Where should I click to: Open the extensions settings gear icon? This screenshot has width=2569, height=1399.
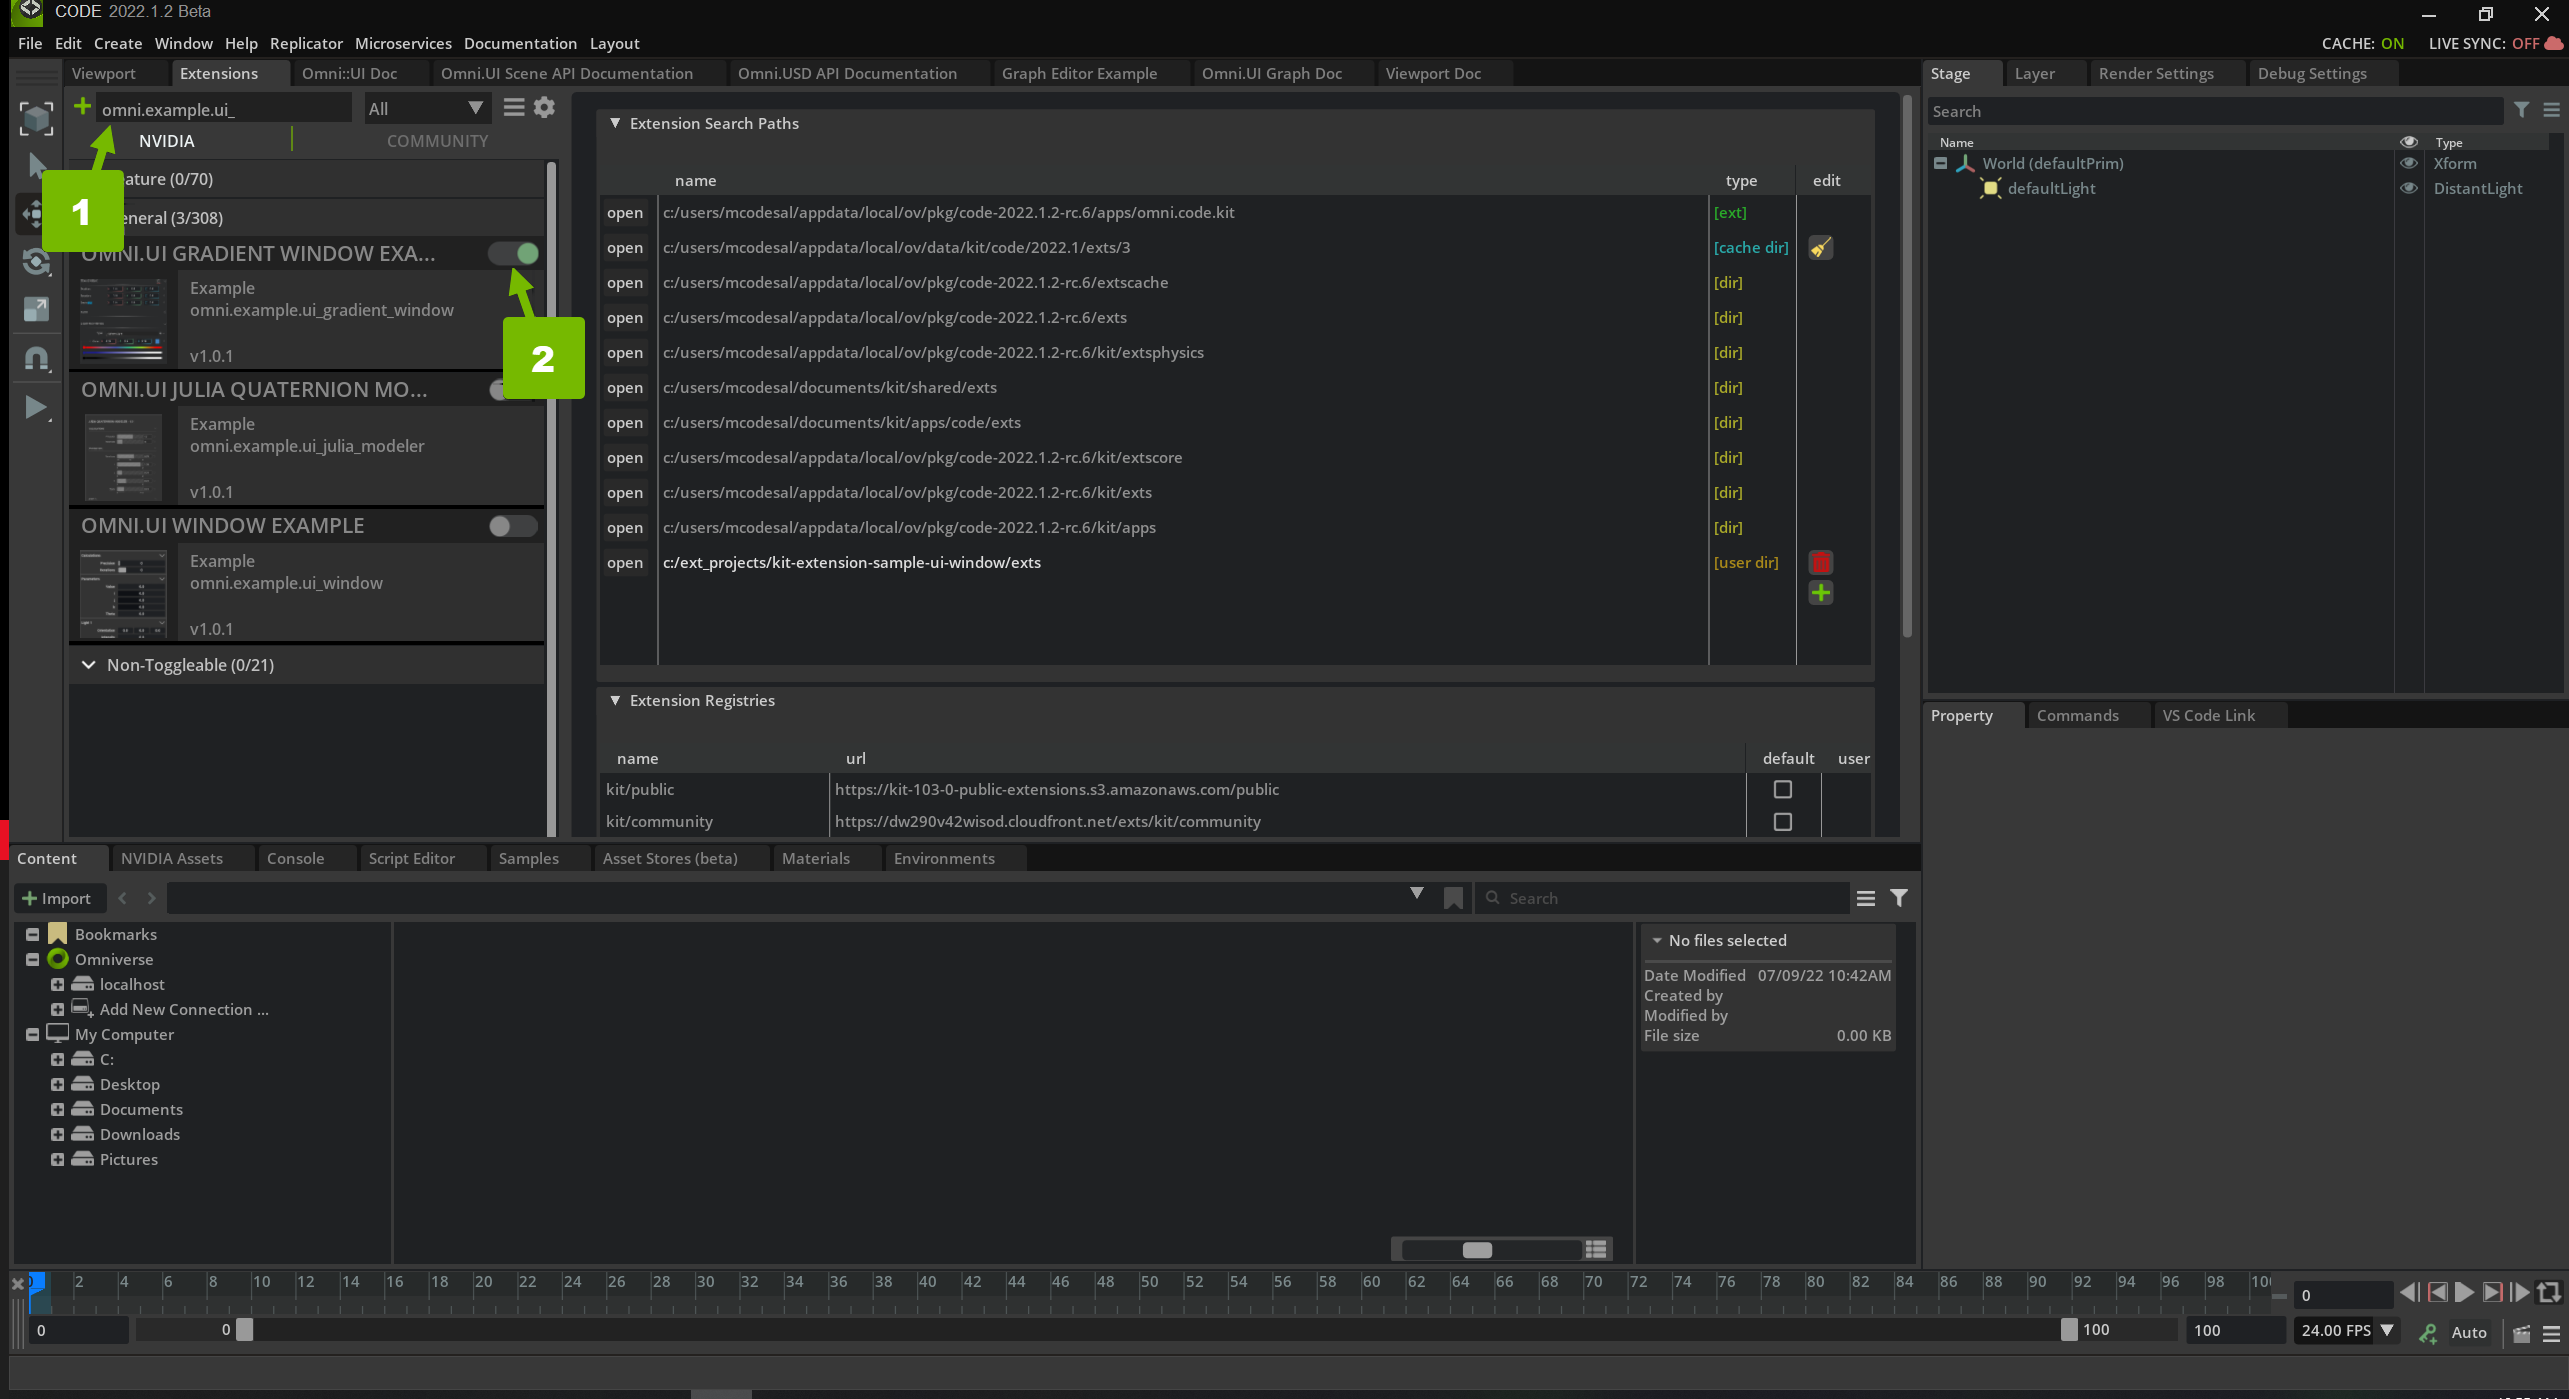(x=544, y=108)
